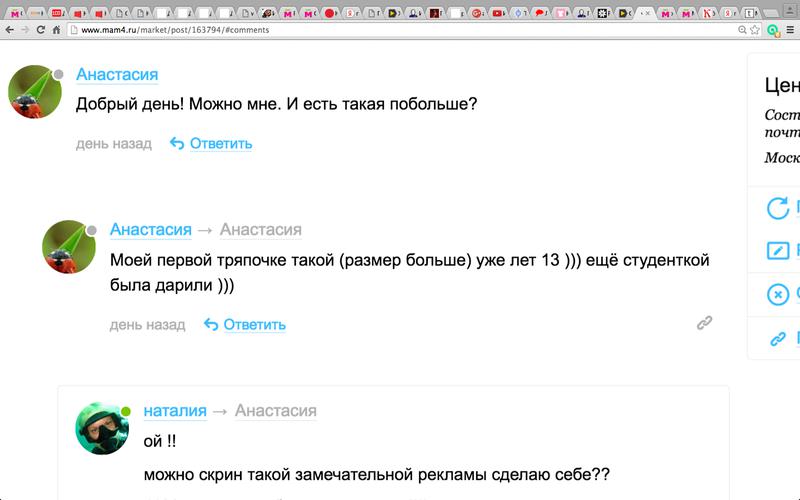800x500 pixels.
Task: Click the blue chain link icon in sidebar
Action: pyautogui.click(x=778, y=339)
